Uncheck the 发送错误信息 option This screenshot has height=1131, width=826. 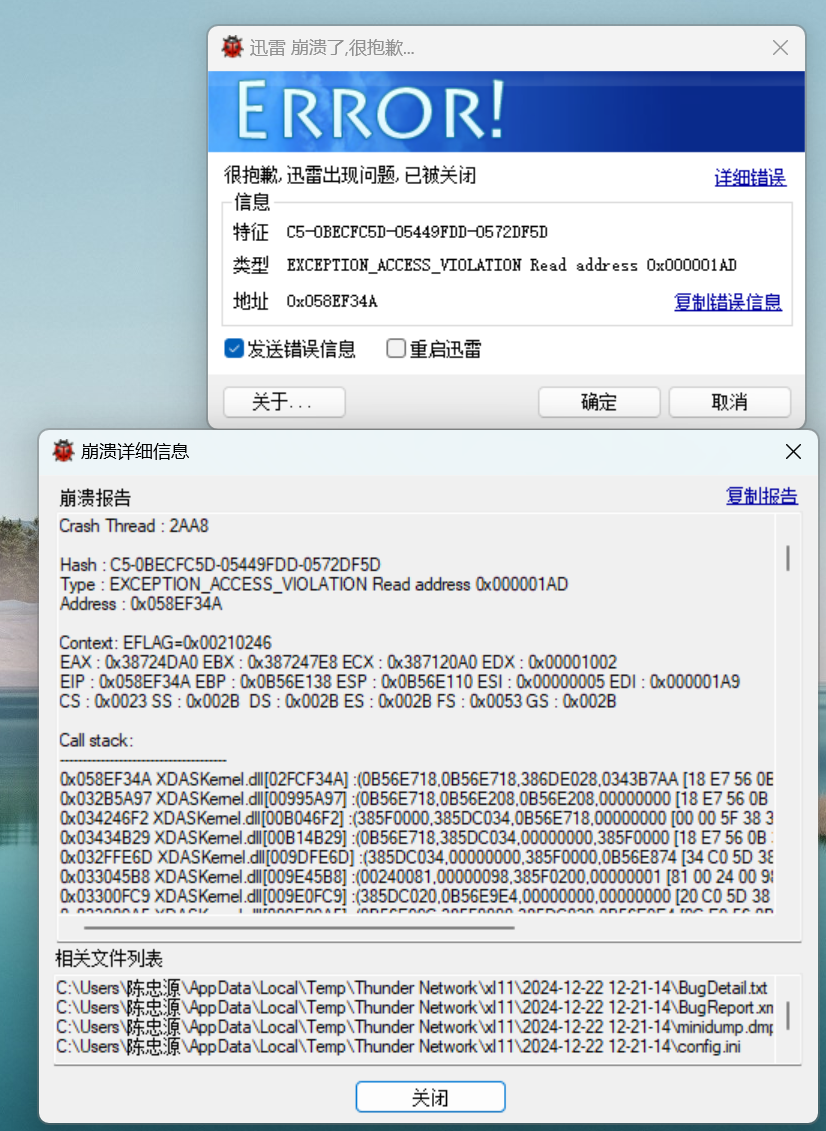(234, 349)
